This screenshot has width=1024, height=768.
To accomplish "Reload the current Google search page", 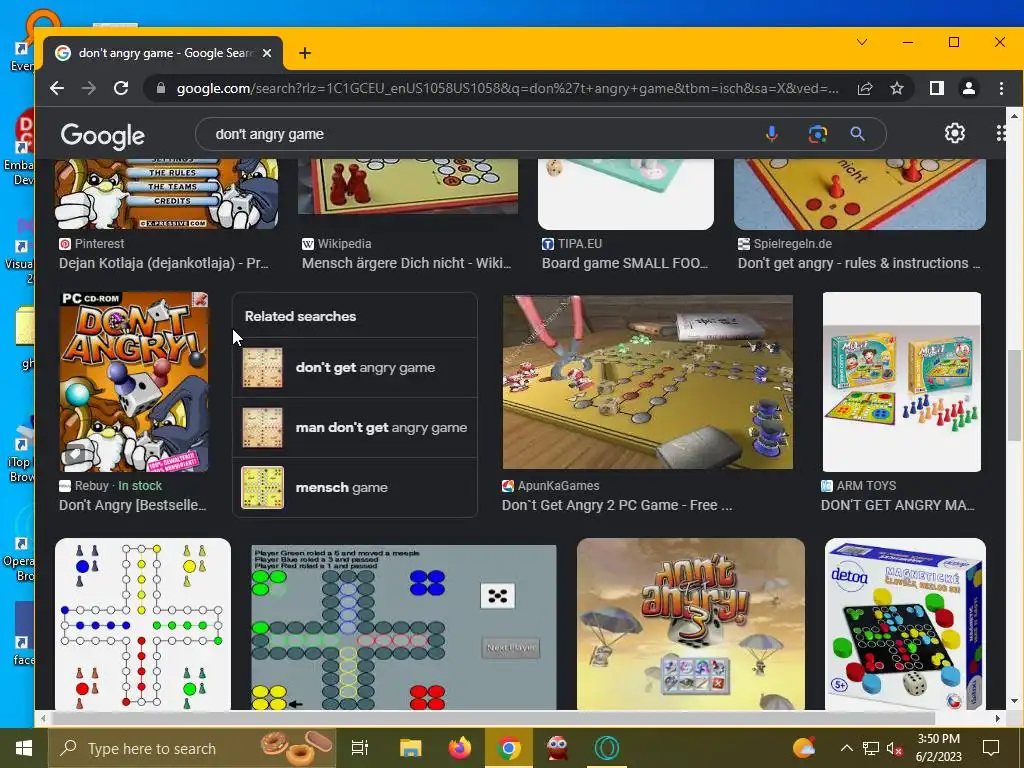I will 121,88.
